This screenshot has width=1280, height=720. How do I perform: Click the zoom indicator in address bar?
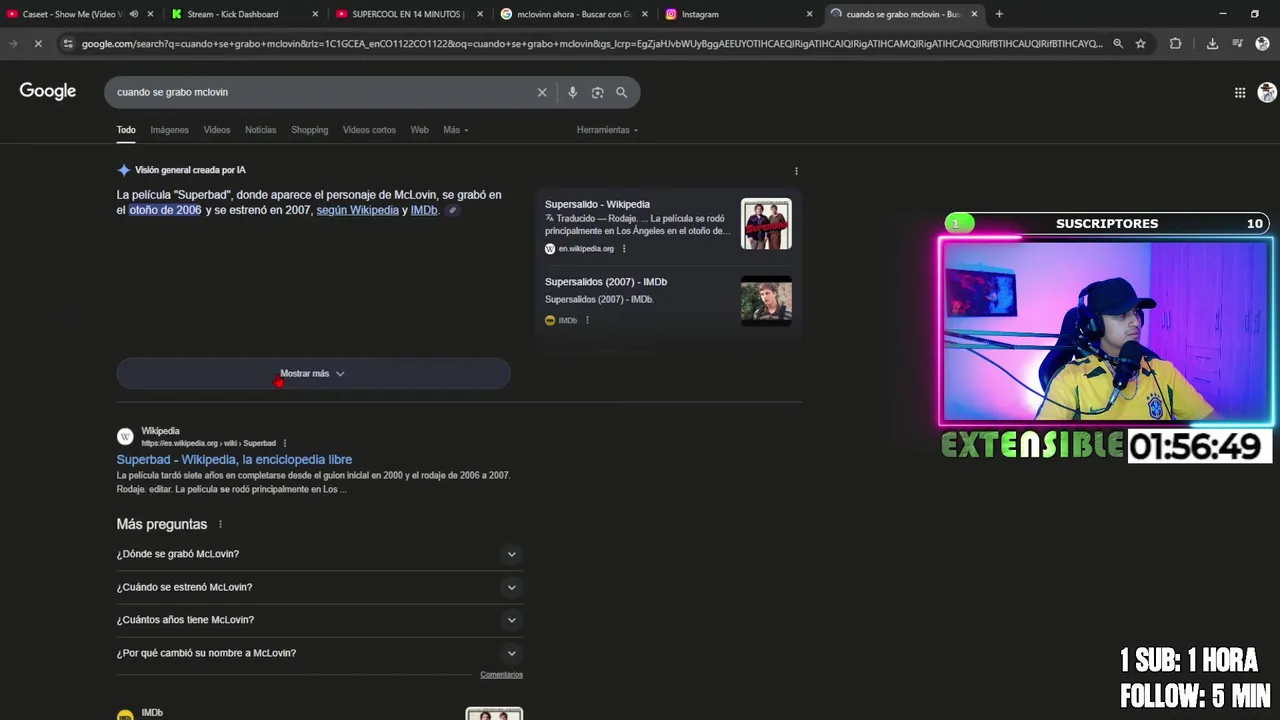coord(1118,44)
